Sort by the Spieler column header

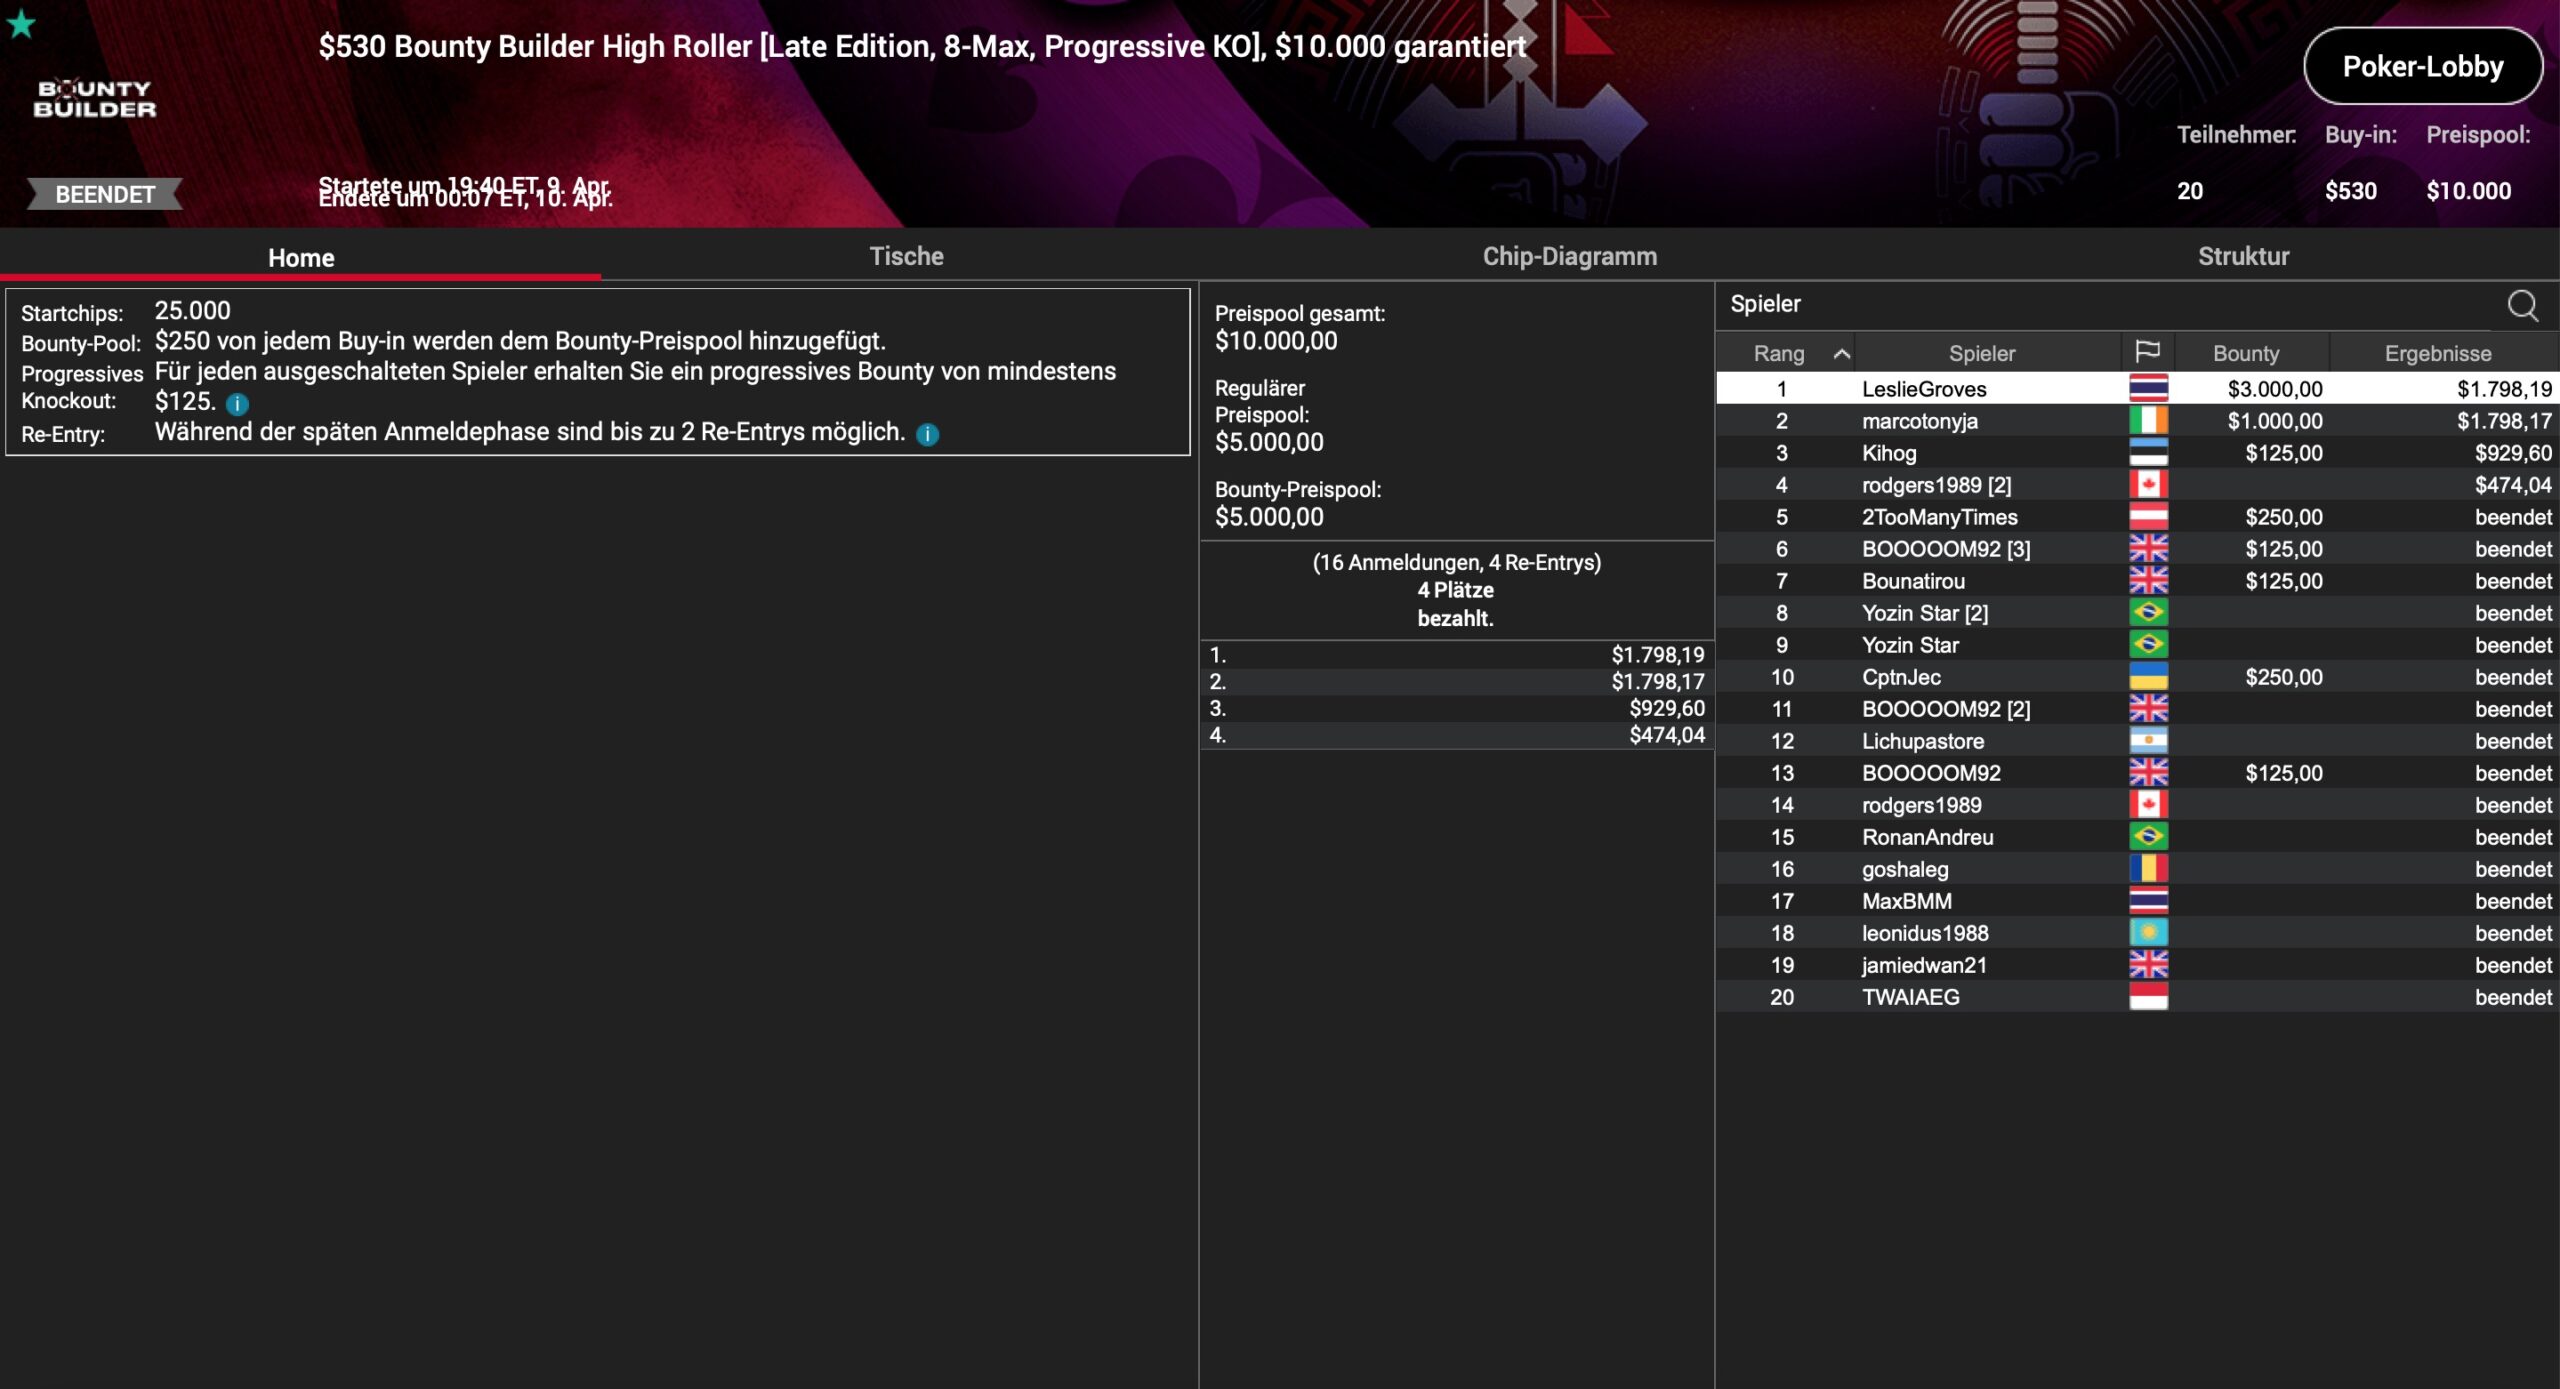1981,353
